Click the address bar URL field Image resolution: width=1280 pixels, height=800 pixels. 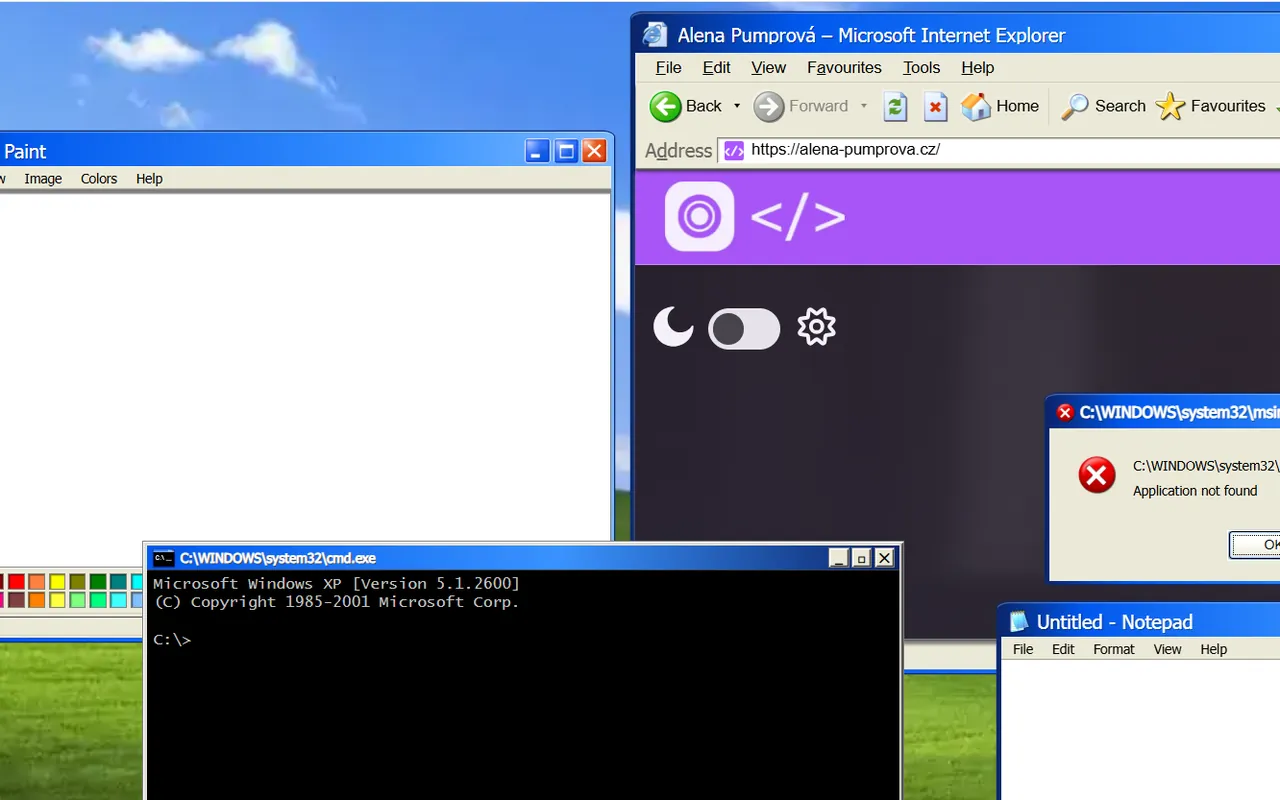point(1000,150)
